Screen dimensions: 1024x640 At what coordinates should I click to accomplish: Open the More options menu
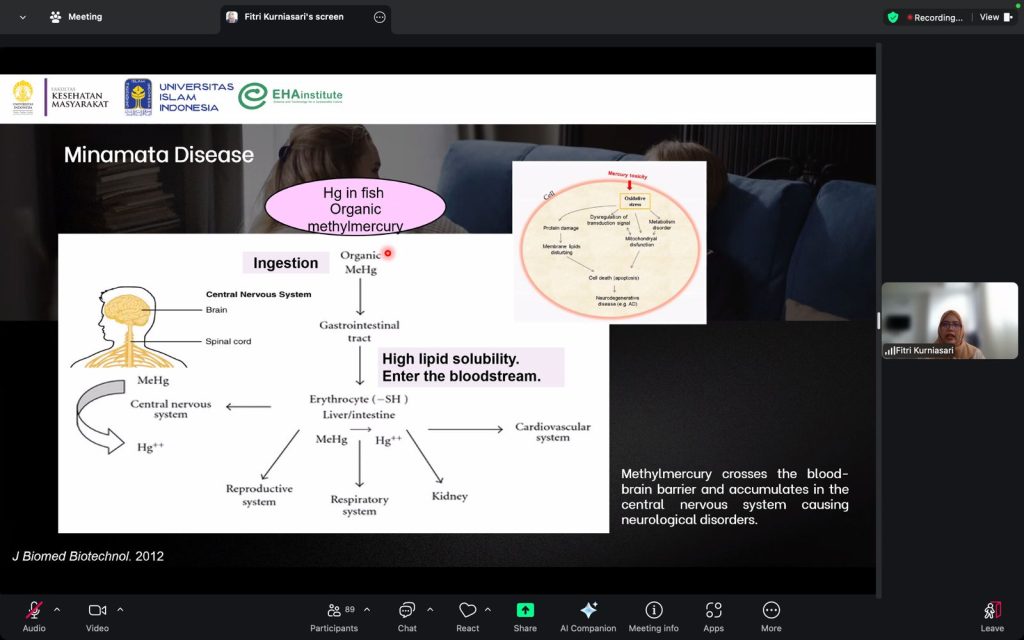click(771, 611)
